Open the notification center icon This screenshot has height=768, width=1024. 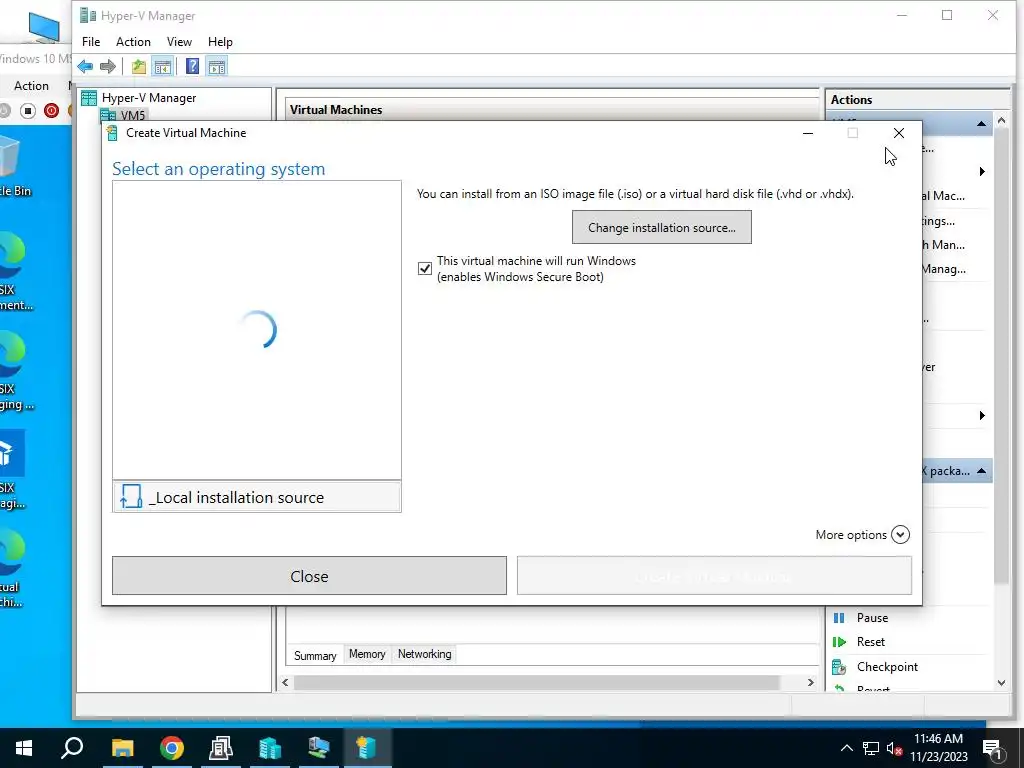[993, 749]
